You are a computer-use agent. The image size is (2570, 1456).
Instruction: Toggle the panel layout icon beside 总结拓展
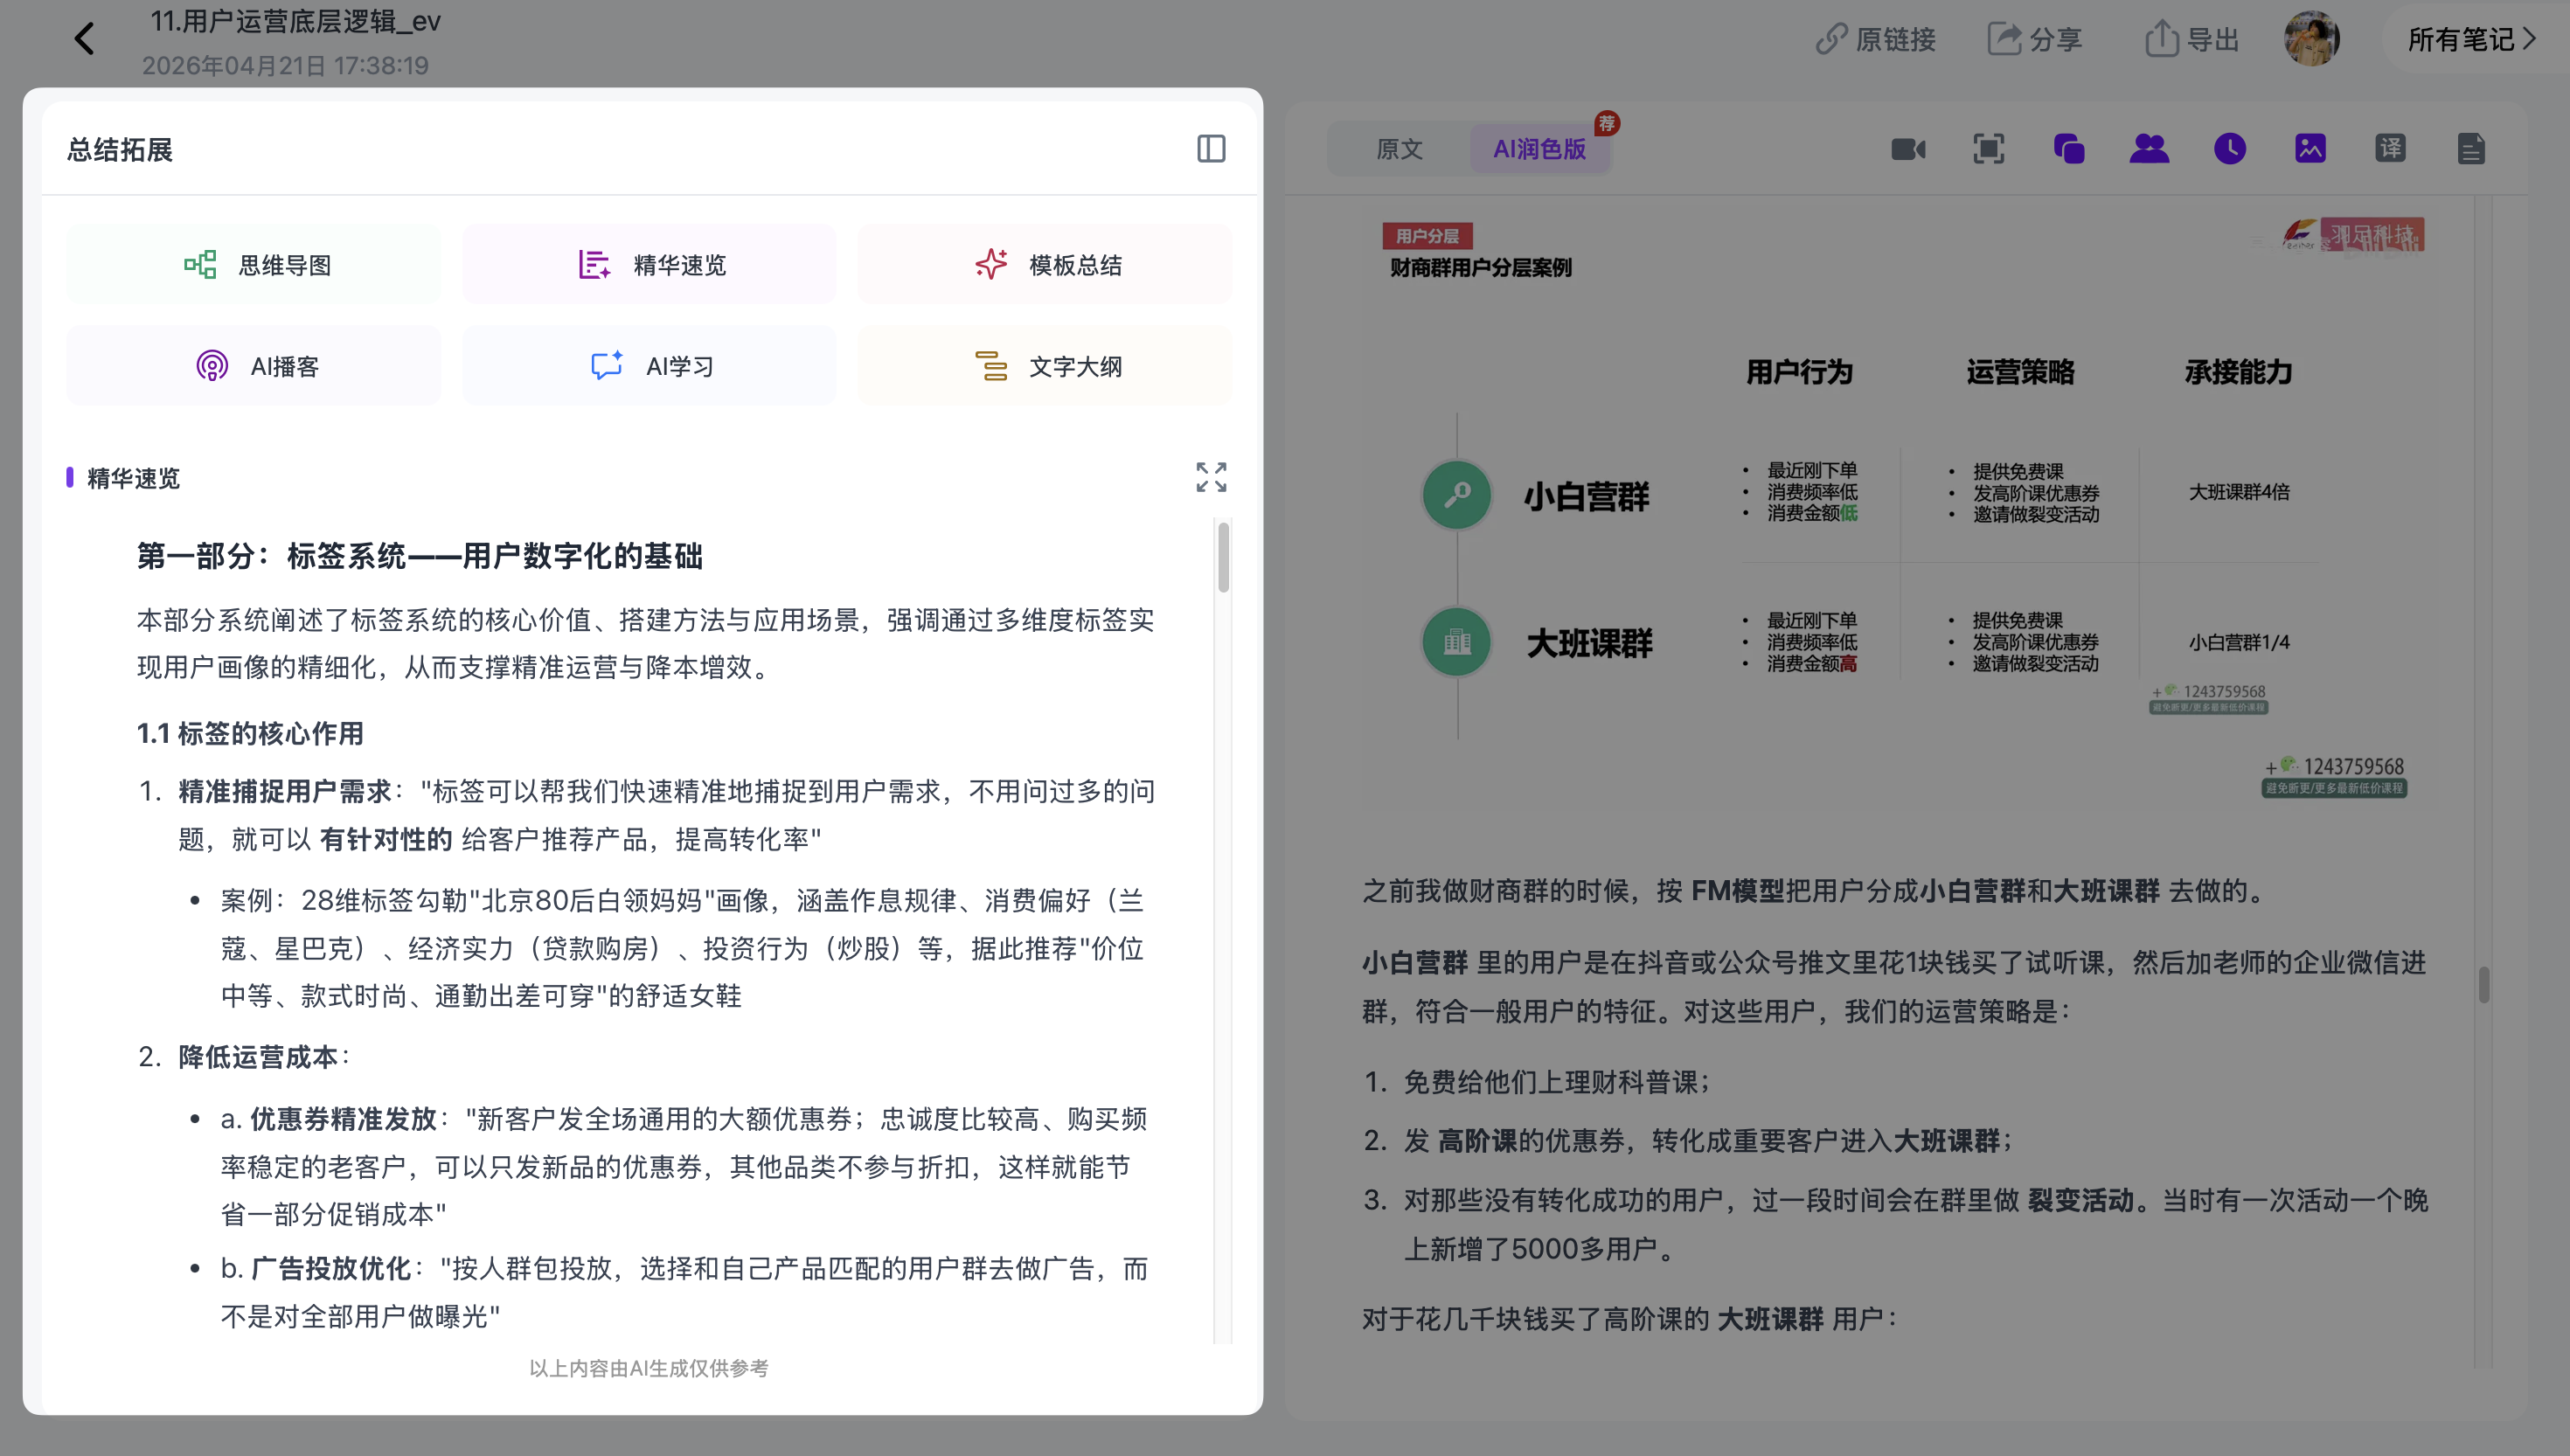(x=1211, y=149)
